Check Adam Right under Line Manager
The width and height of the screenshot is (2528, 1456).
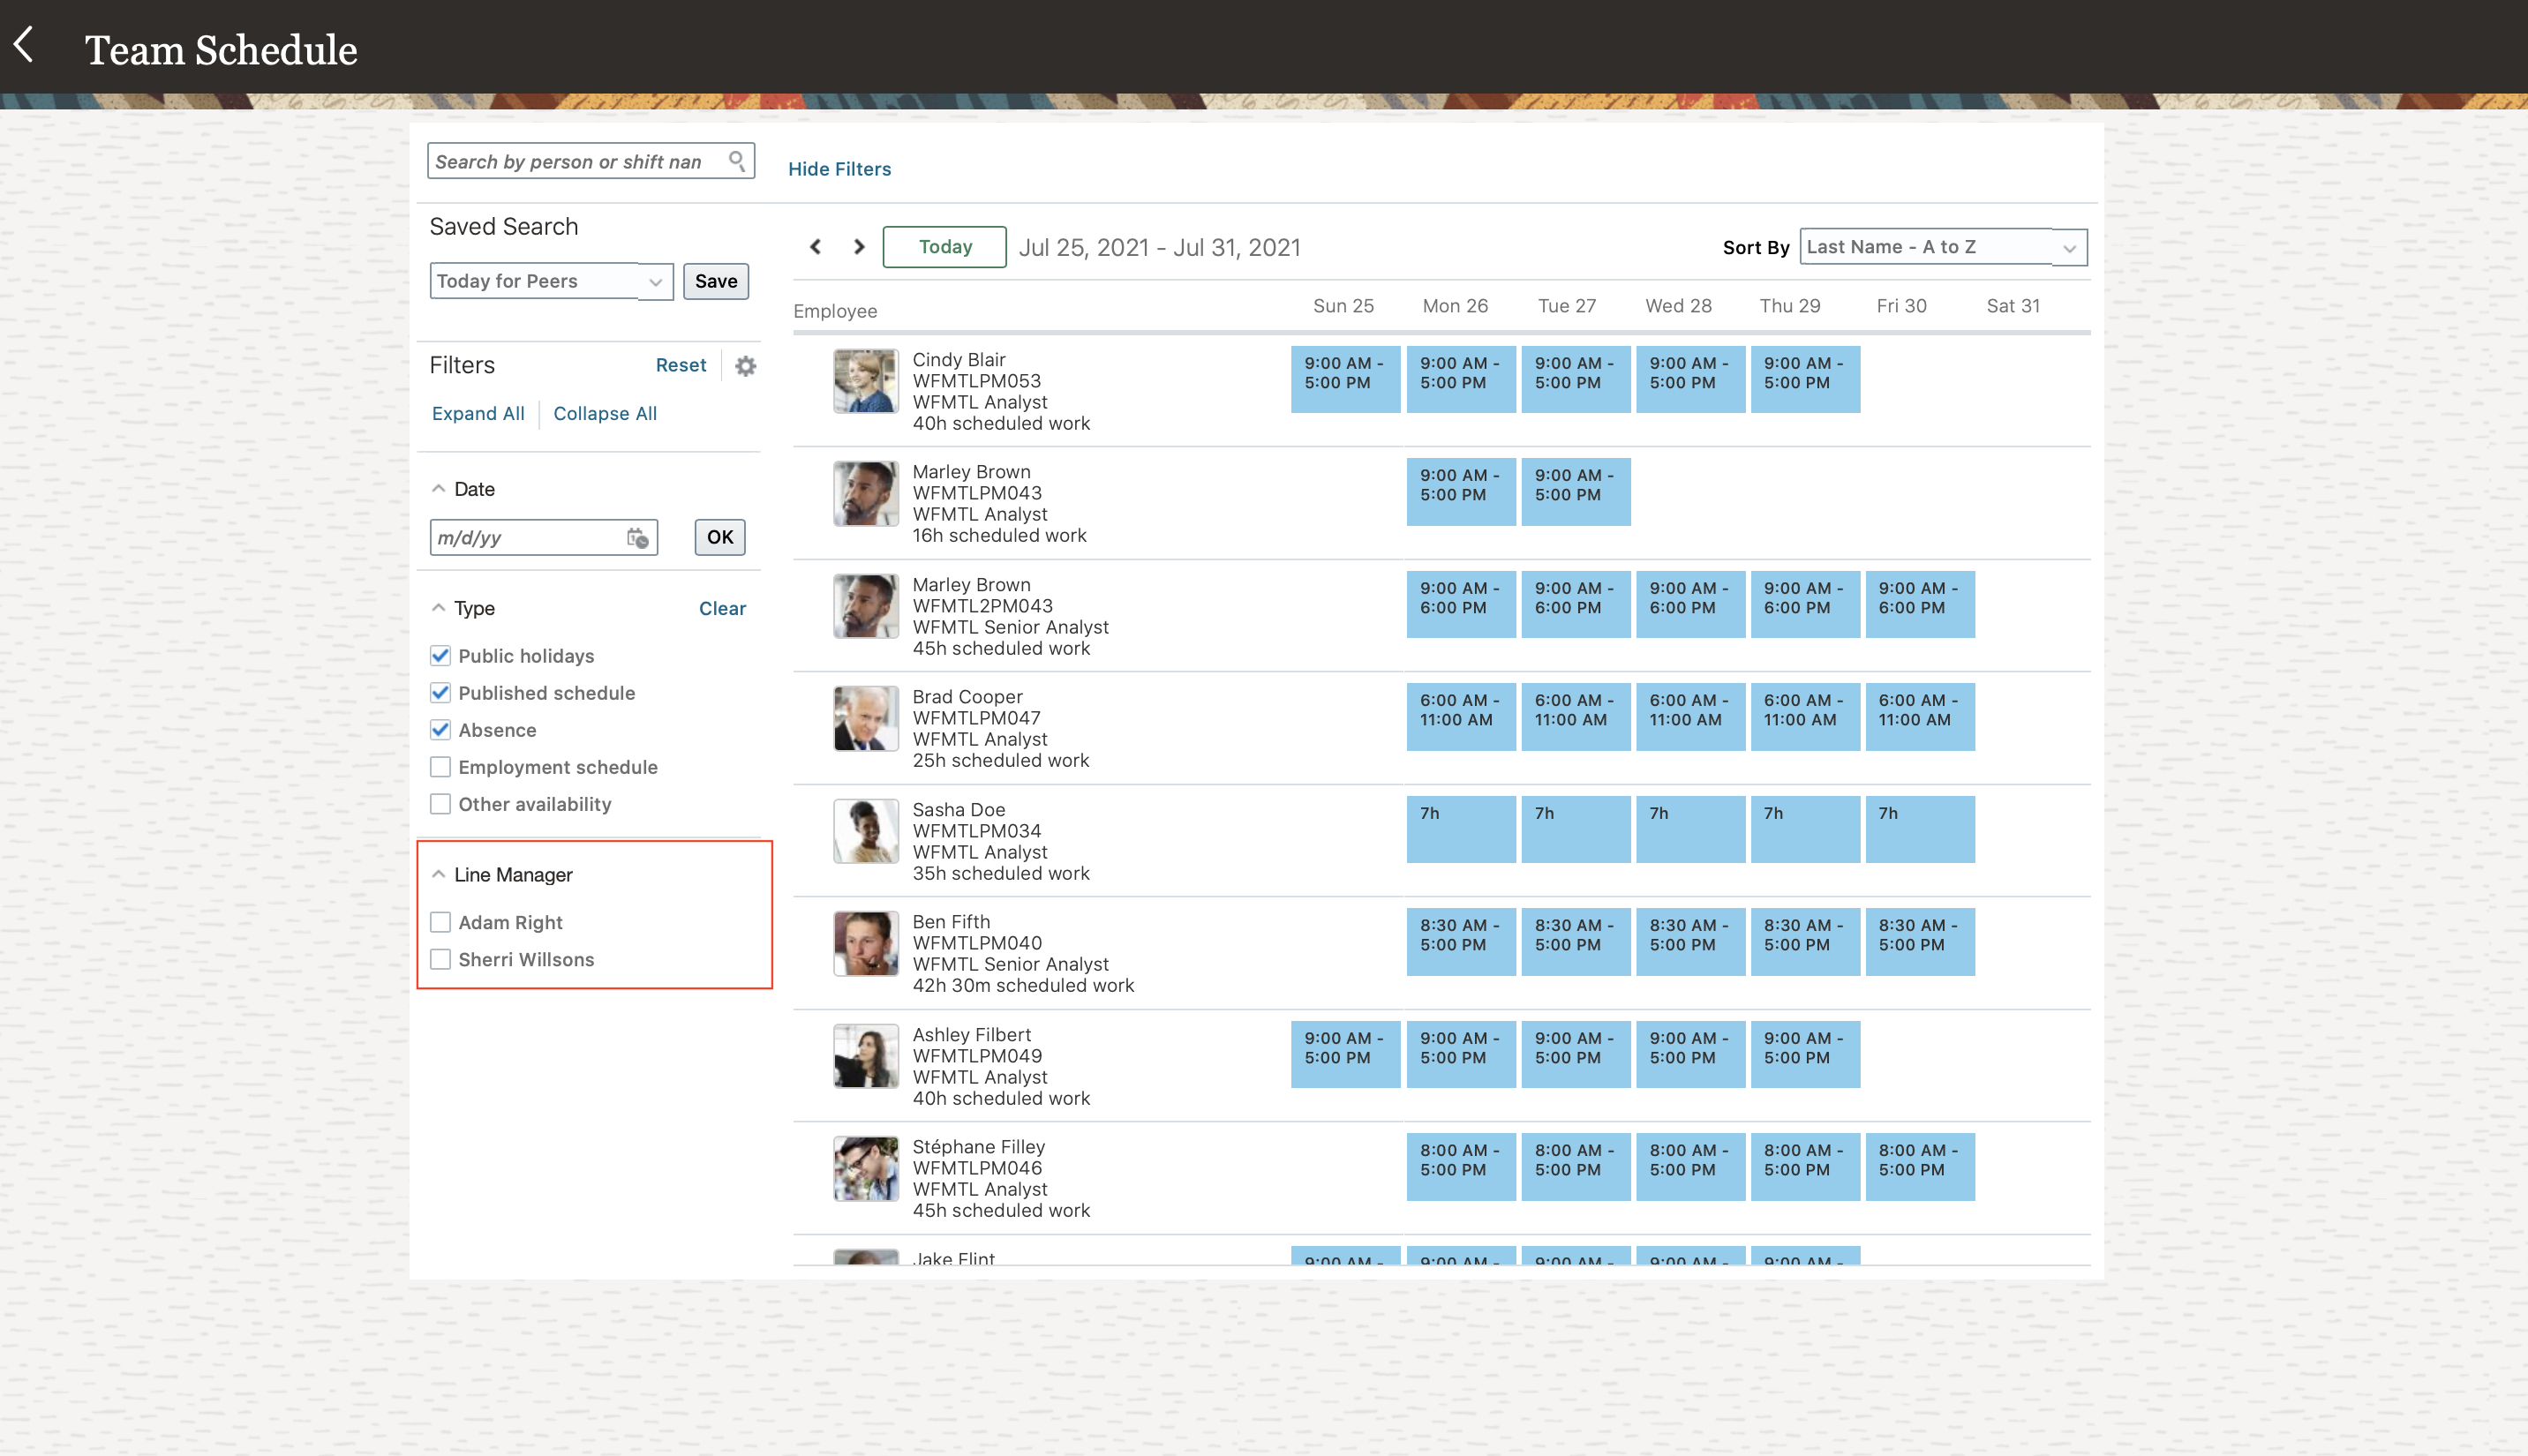click(x=440, y=921)
